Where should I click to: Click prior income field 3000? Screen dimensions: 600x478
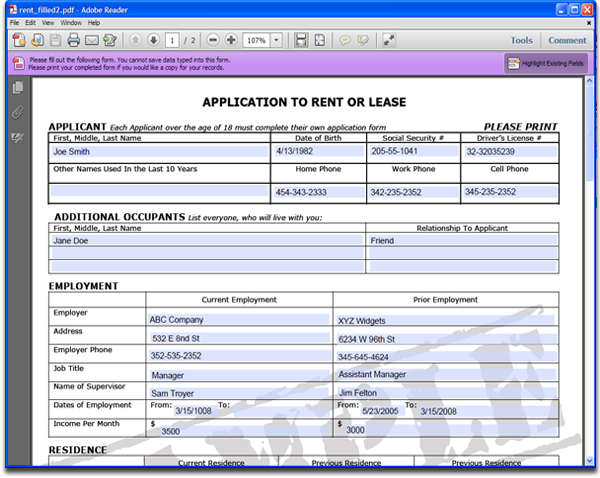449,430
